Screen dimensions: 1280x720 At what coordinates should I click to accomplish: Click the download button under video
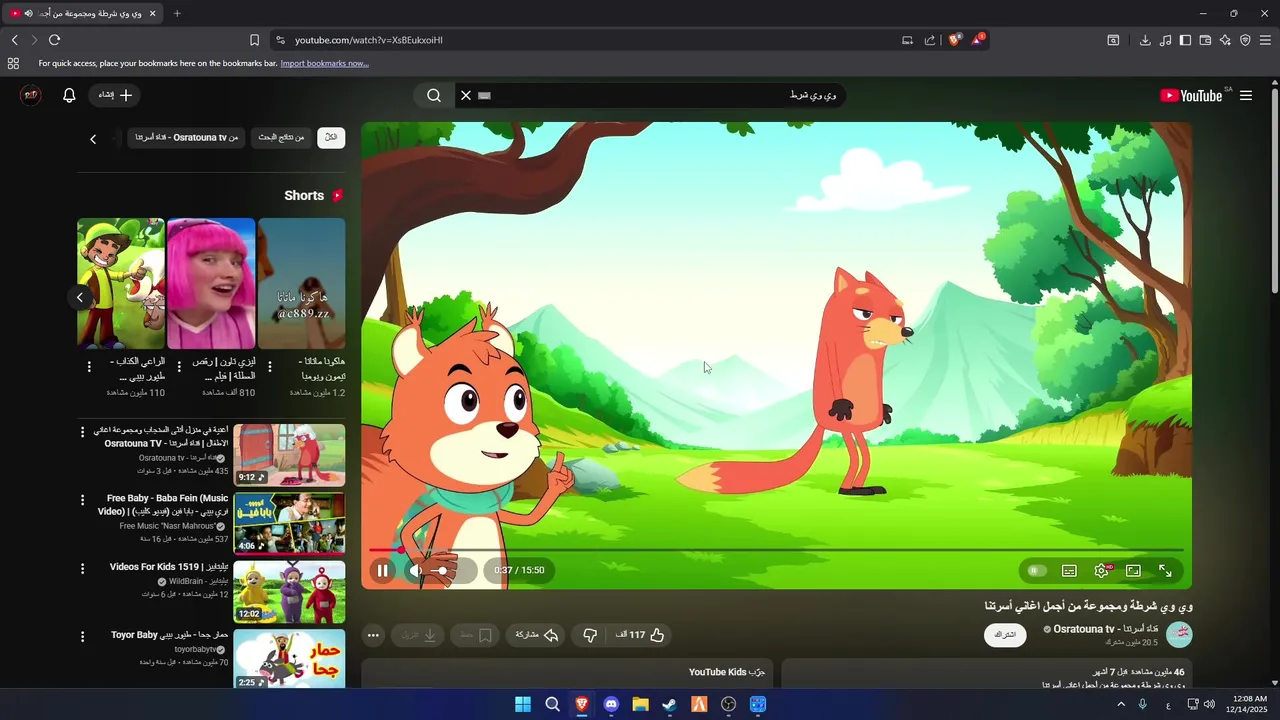tap(419, 635)
